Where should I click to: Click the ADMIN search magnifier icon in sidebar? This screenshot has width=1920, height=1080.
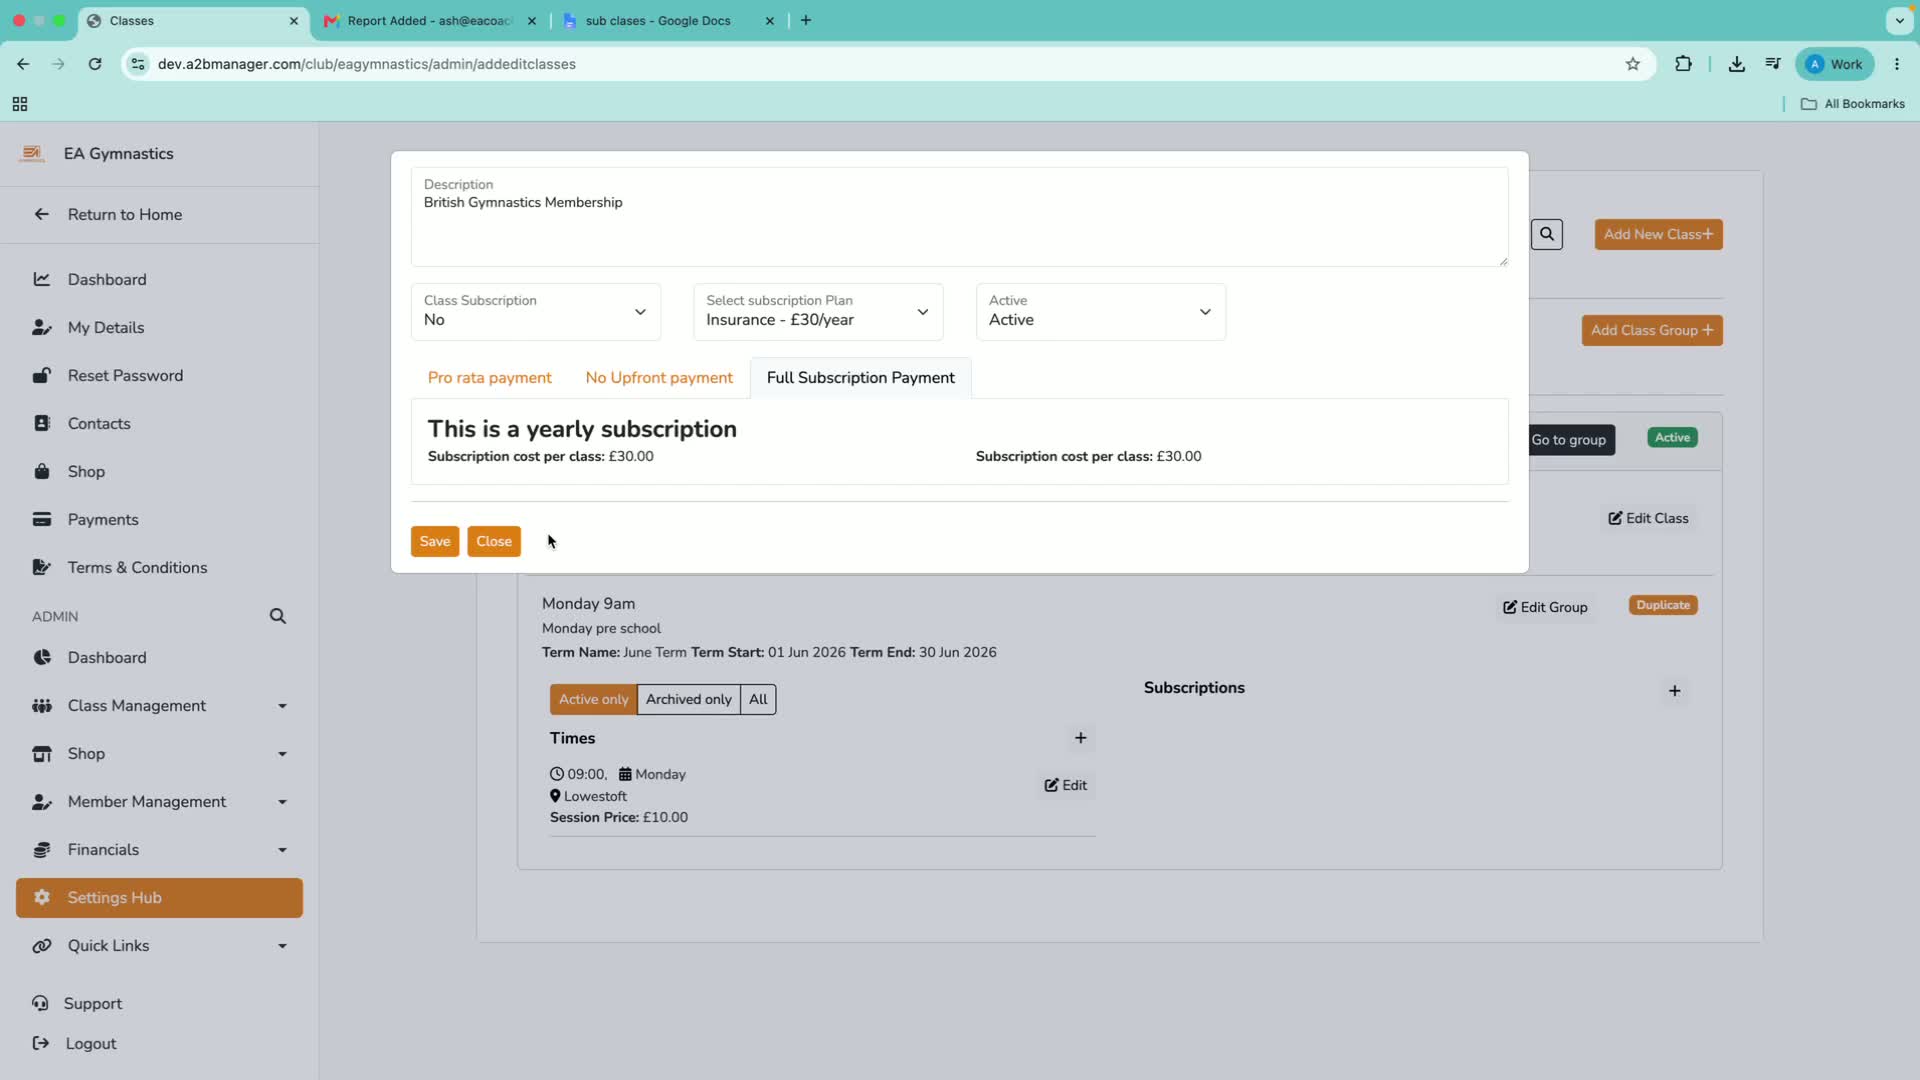point(278,616)
